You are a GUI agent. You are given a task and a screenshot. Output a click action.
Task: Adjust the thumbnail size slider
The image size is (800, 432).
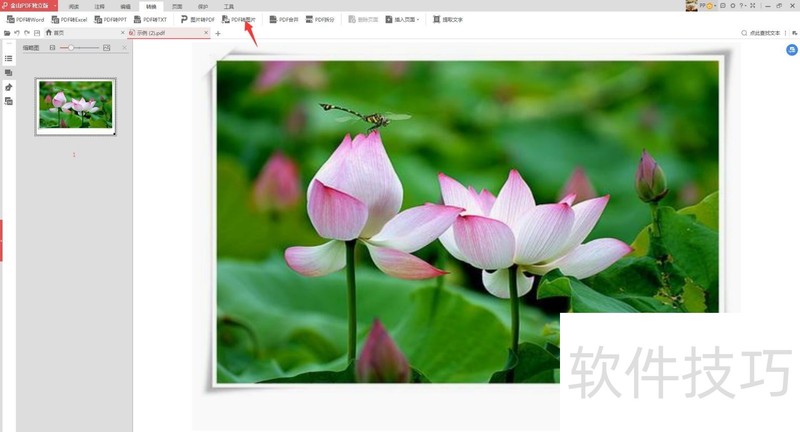point(79,47)
